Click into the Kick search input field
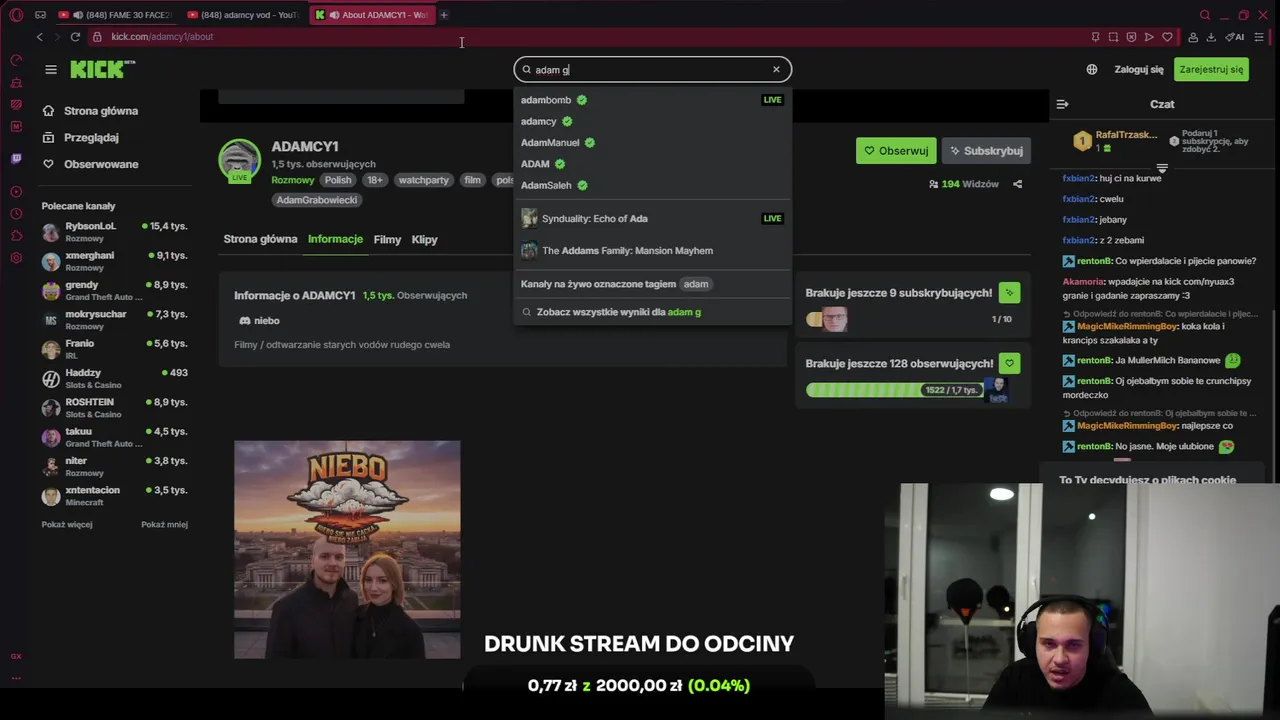This screenshot has width=1280, height=720. click(651, 69)
